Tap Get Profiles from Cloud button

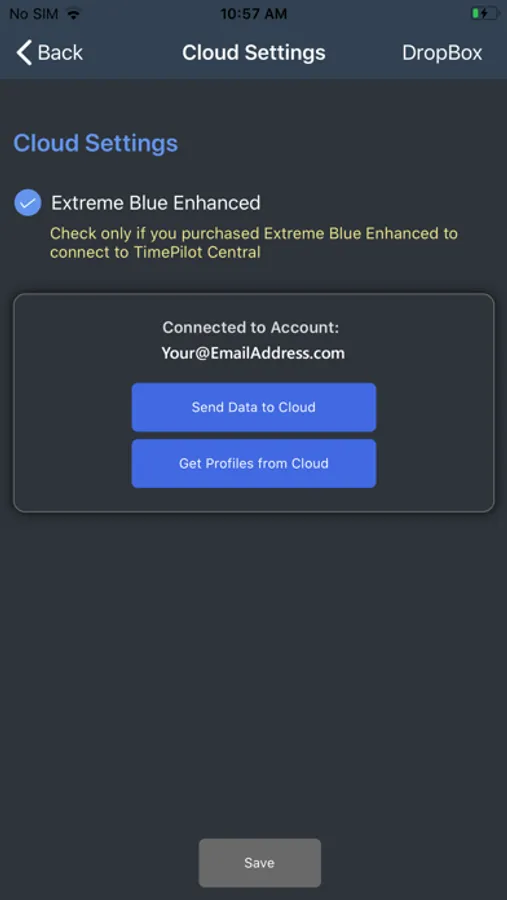(254, 463)
